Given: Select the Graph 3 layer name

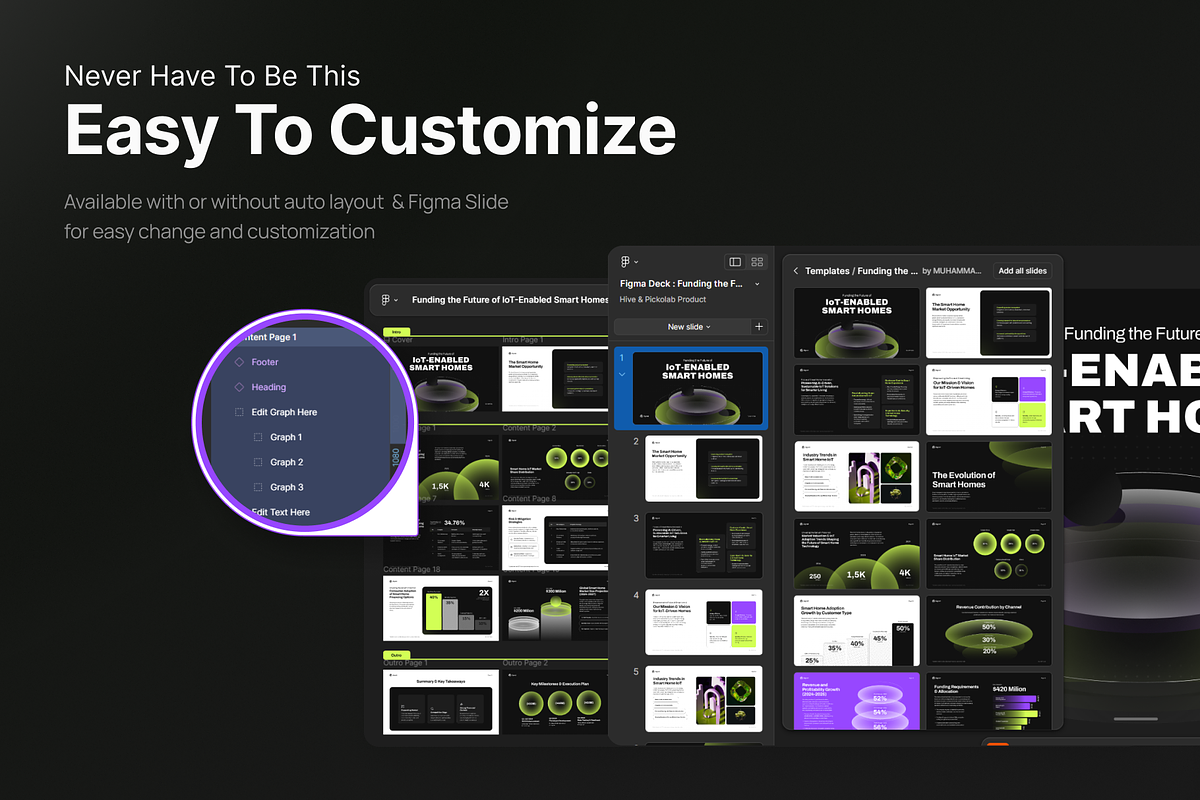Looking at the screenshot, I should [x=286, y=487].
